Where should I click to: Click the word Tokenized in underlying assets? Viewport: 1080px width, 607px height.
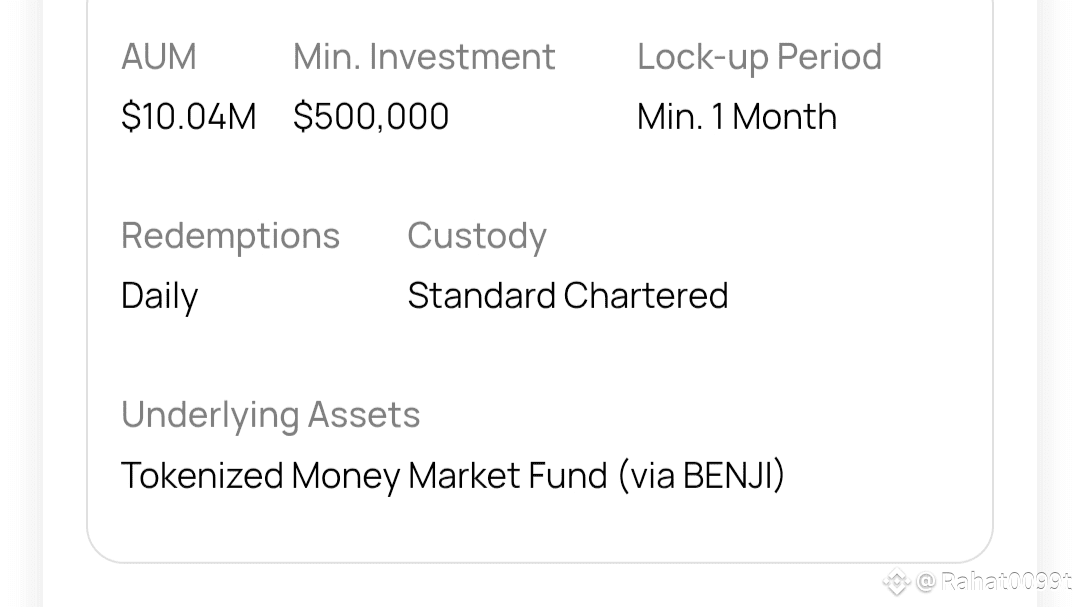202,475
